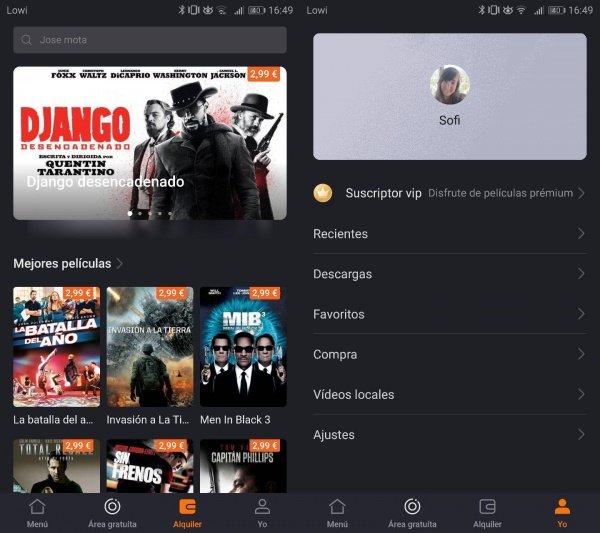
Task: Tap price tag on Men In Black 3
Action: pos(265,293)
